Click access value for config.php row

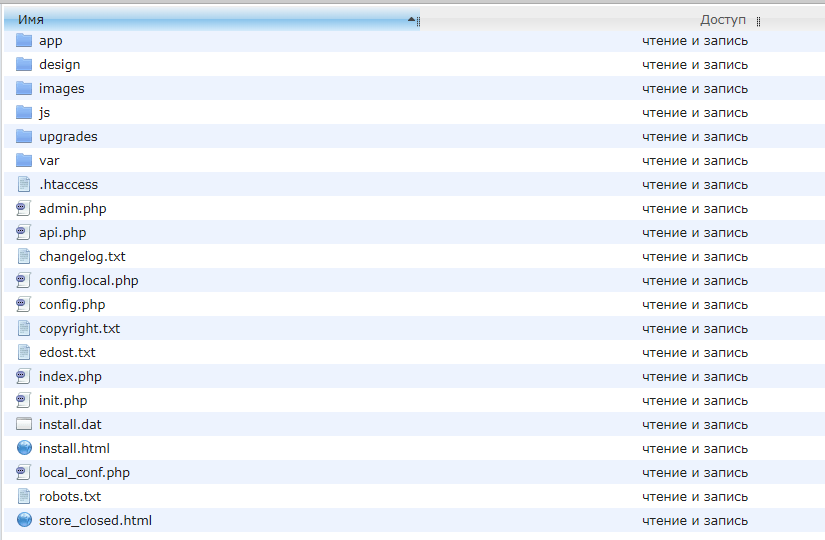[x=695, y=305]
